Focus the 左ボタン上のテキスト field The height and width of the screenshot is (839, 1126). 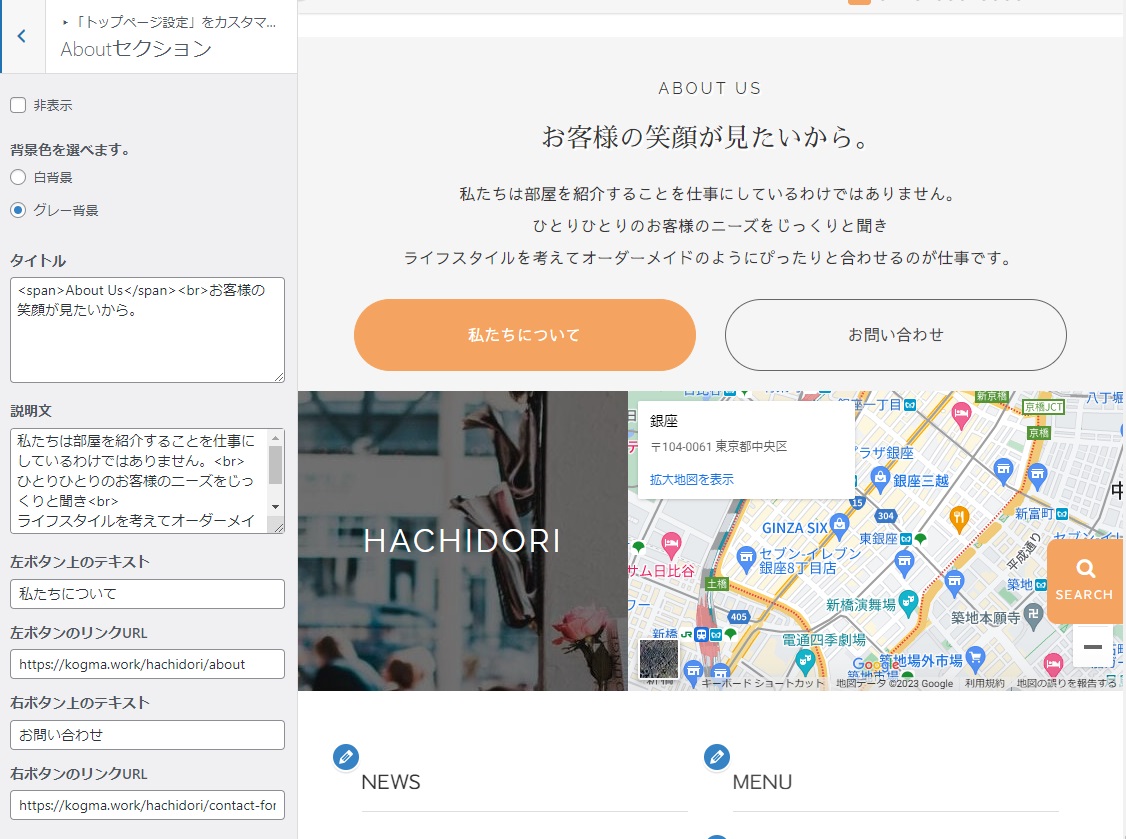tap(147, 594)
